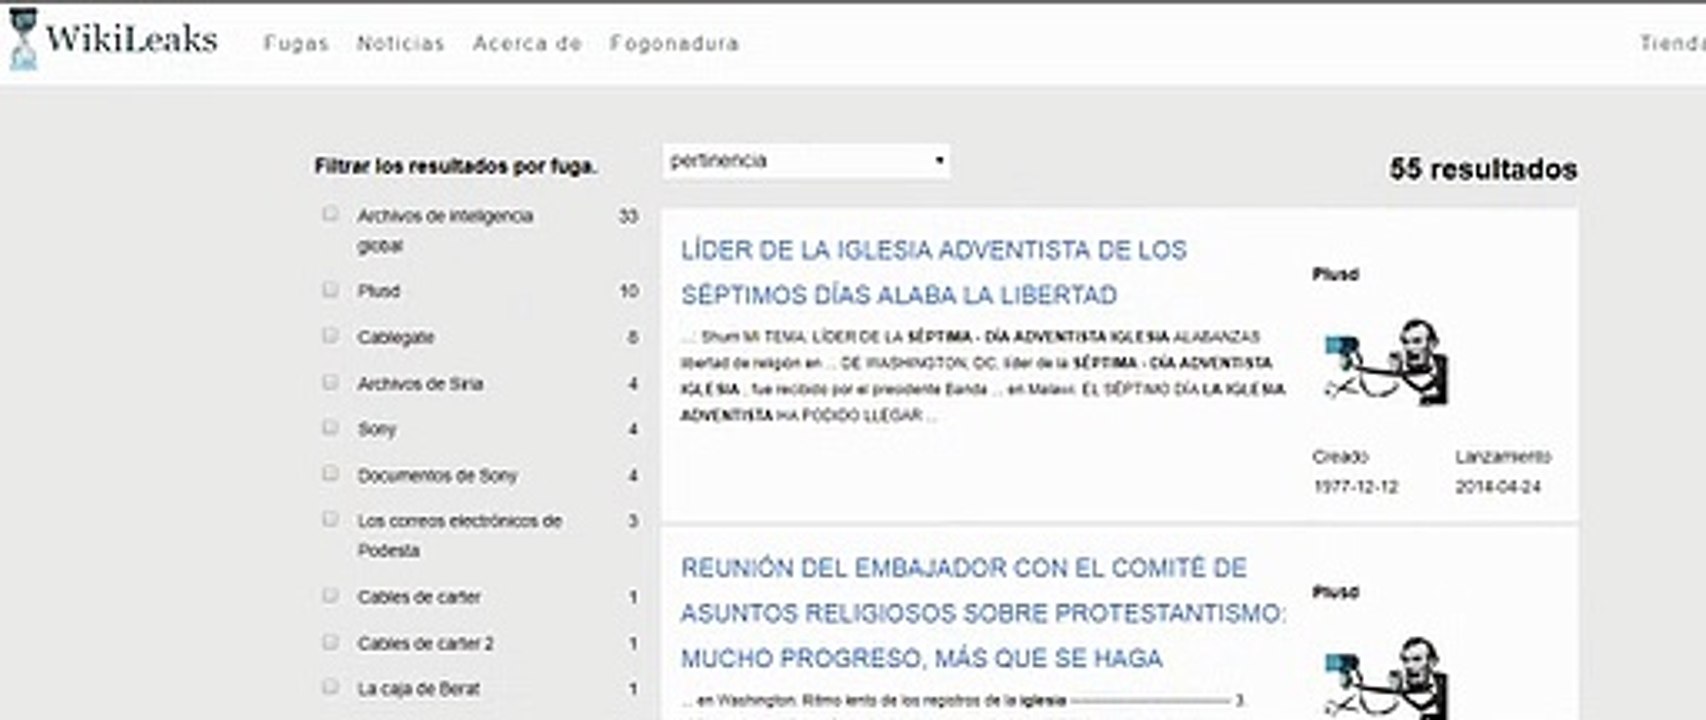Image resolution: width=1706 pixels, height=720 pixels.
Task: Enable the Cables de carter checkbox
Action: pyautogui.click(x=330, y=595)
